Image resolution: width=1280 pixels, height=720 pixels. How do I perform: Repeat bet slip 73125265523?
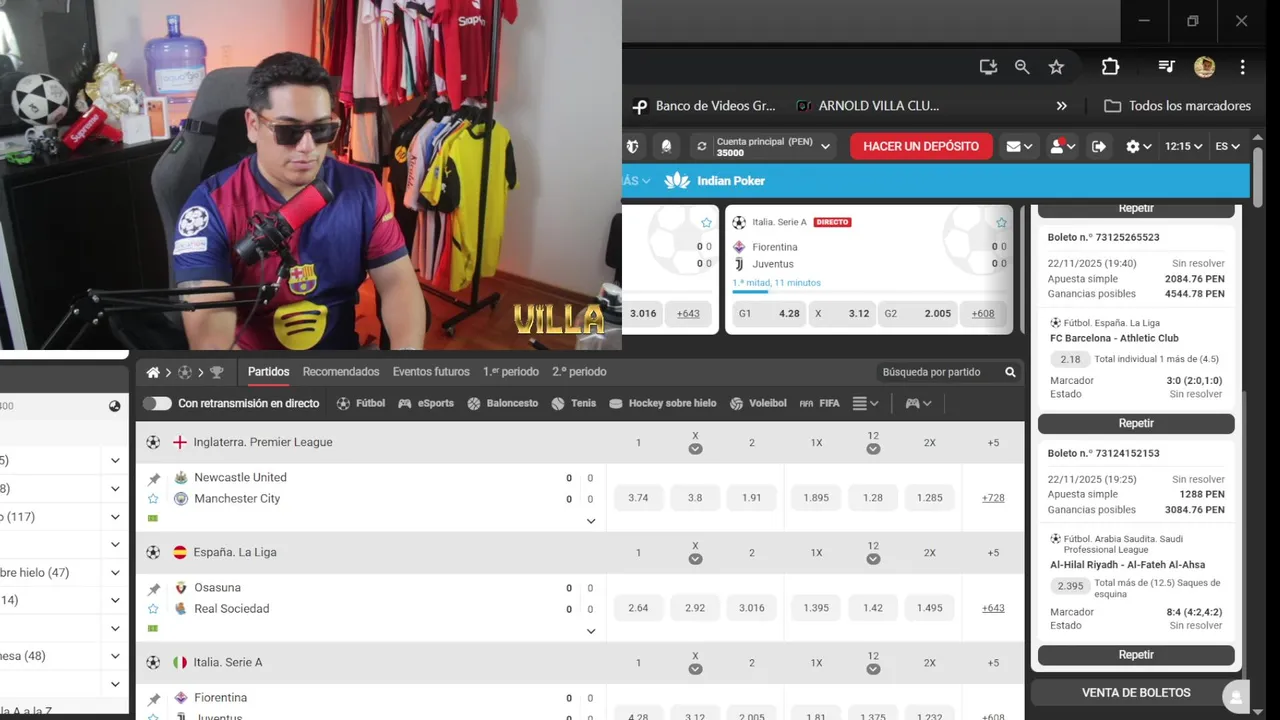(x=1136, y=424)
